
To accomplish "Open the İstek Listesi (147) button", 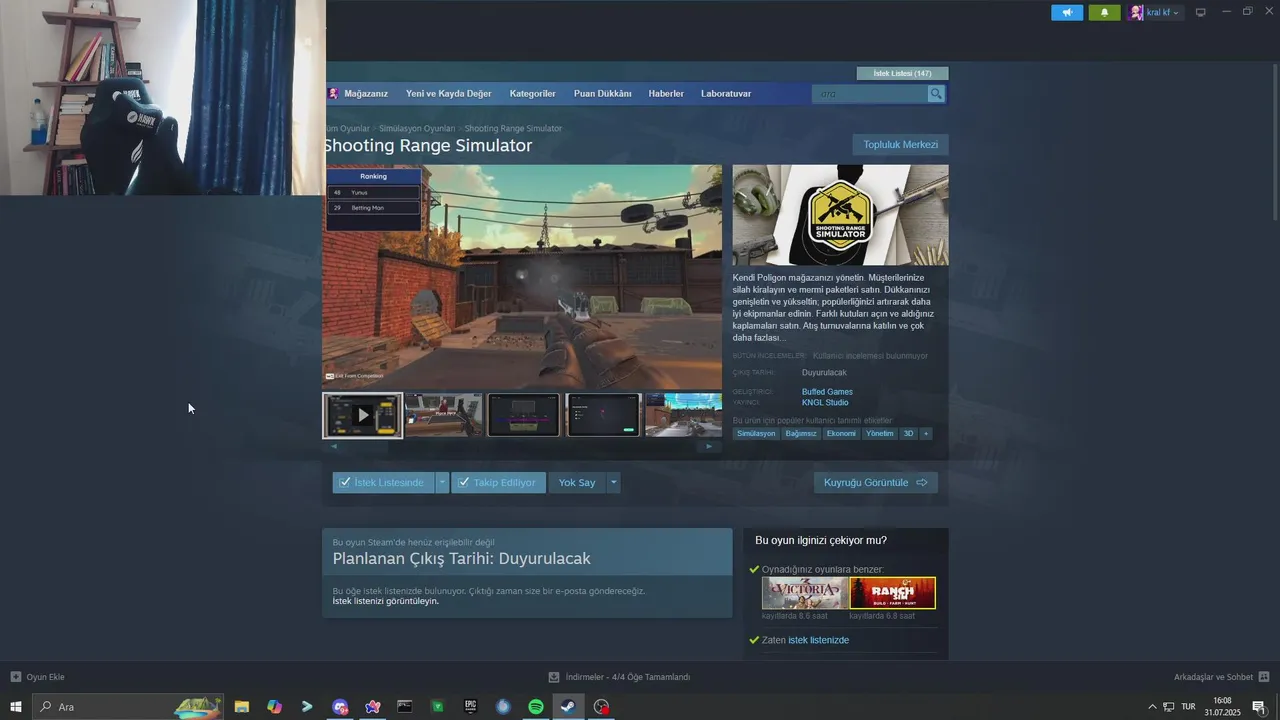I will click(x=902, y=73).
